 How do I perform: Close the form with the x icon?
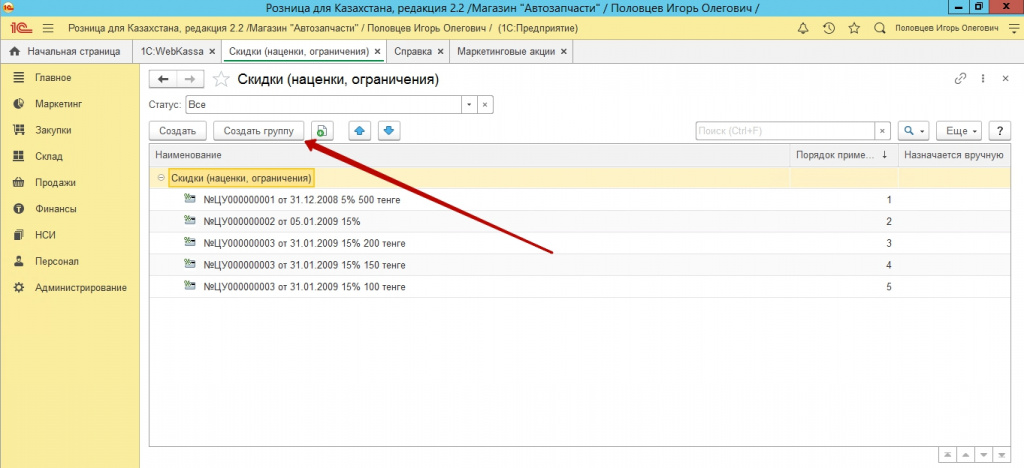coord(1006,78)
